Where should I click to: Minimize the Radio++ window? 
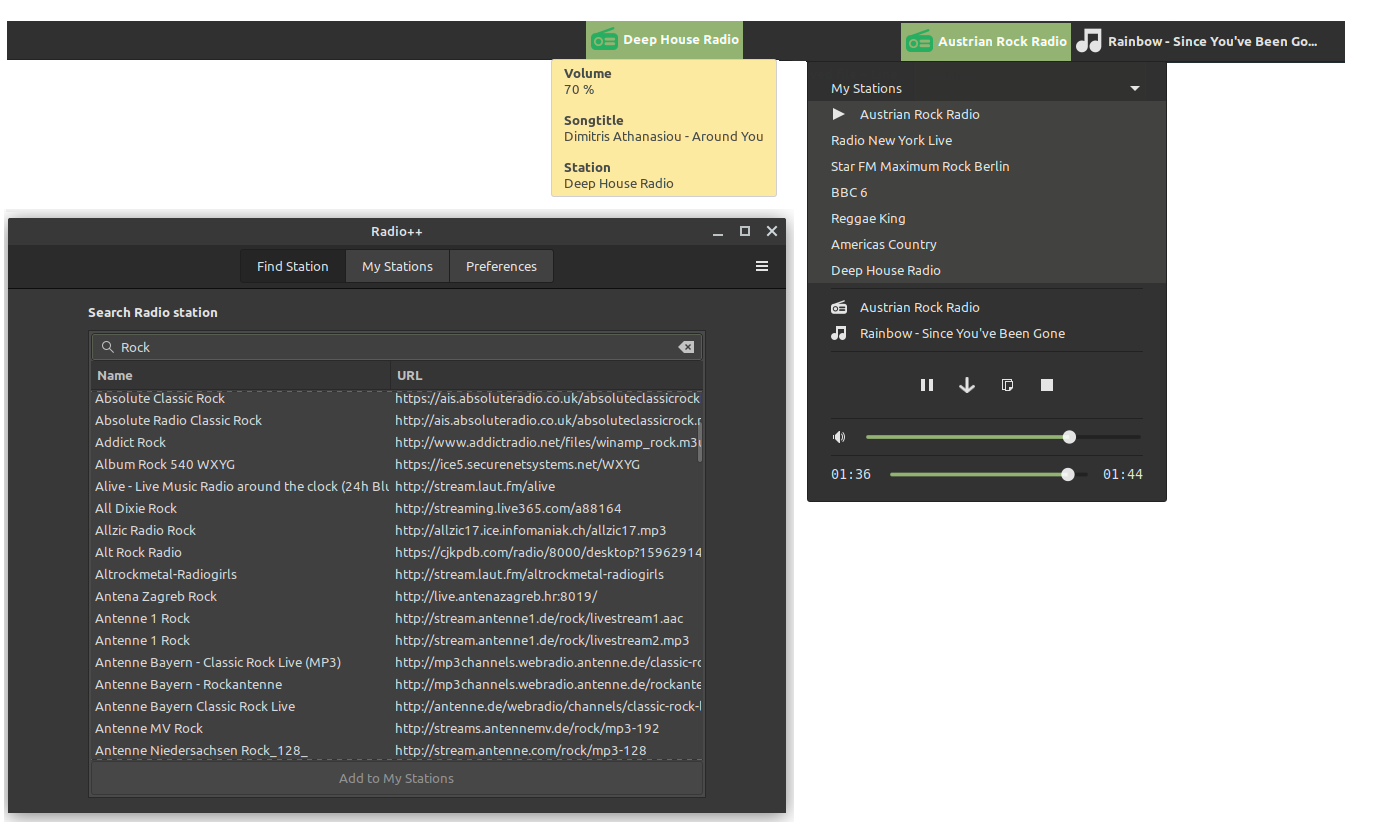tap(717, 232)
